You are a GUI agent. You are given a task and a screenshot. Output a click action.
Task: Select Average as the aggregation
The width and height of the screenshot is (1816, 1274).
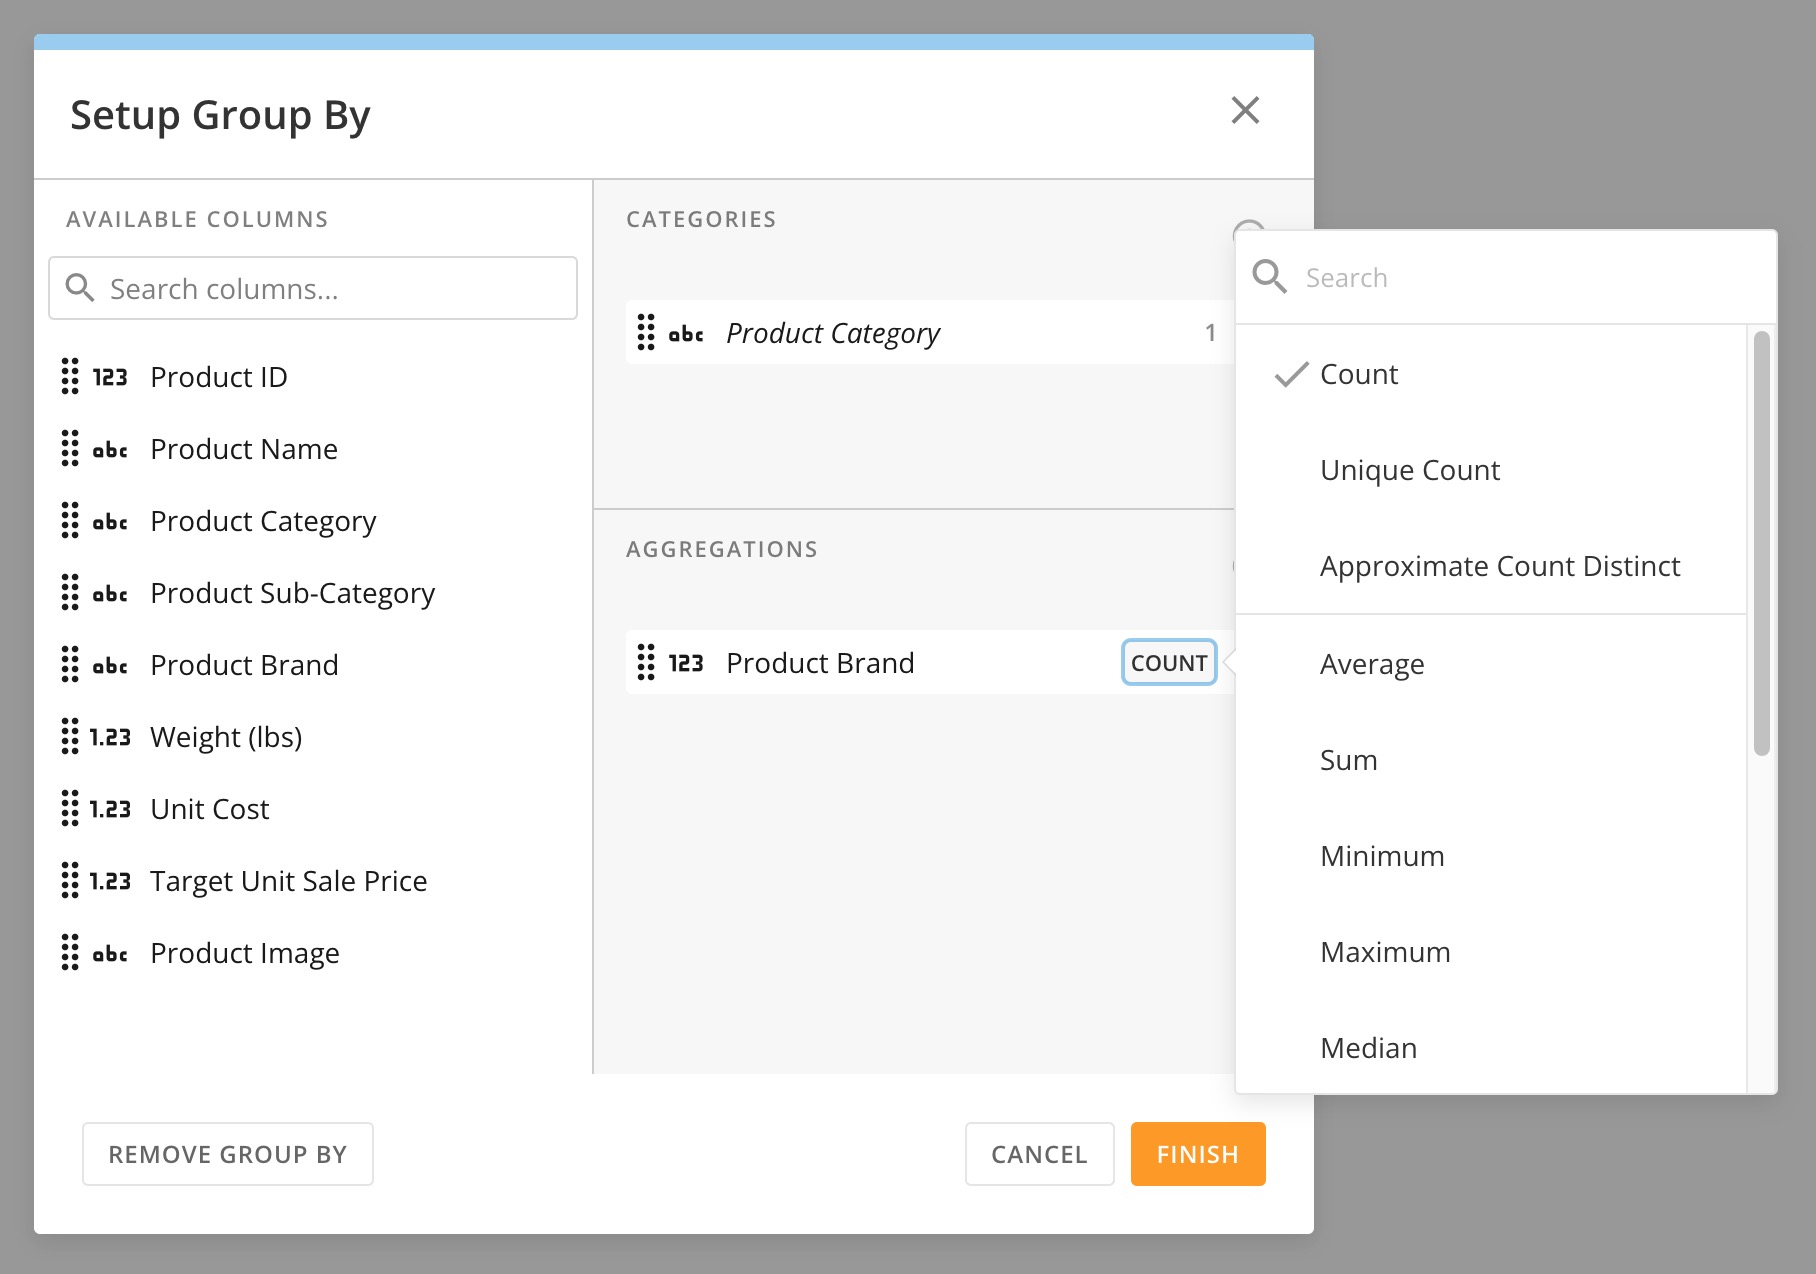pyautogui.click(x=1371, y=664)
